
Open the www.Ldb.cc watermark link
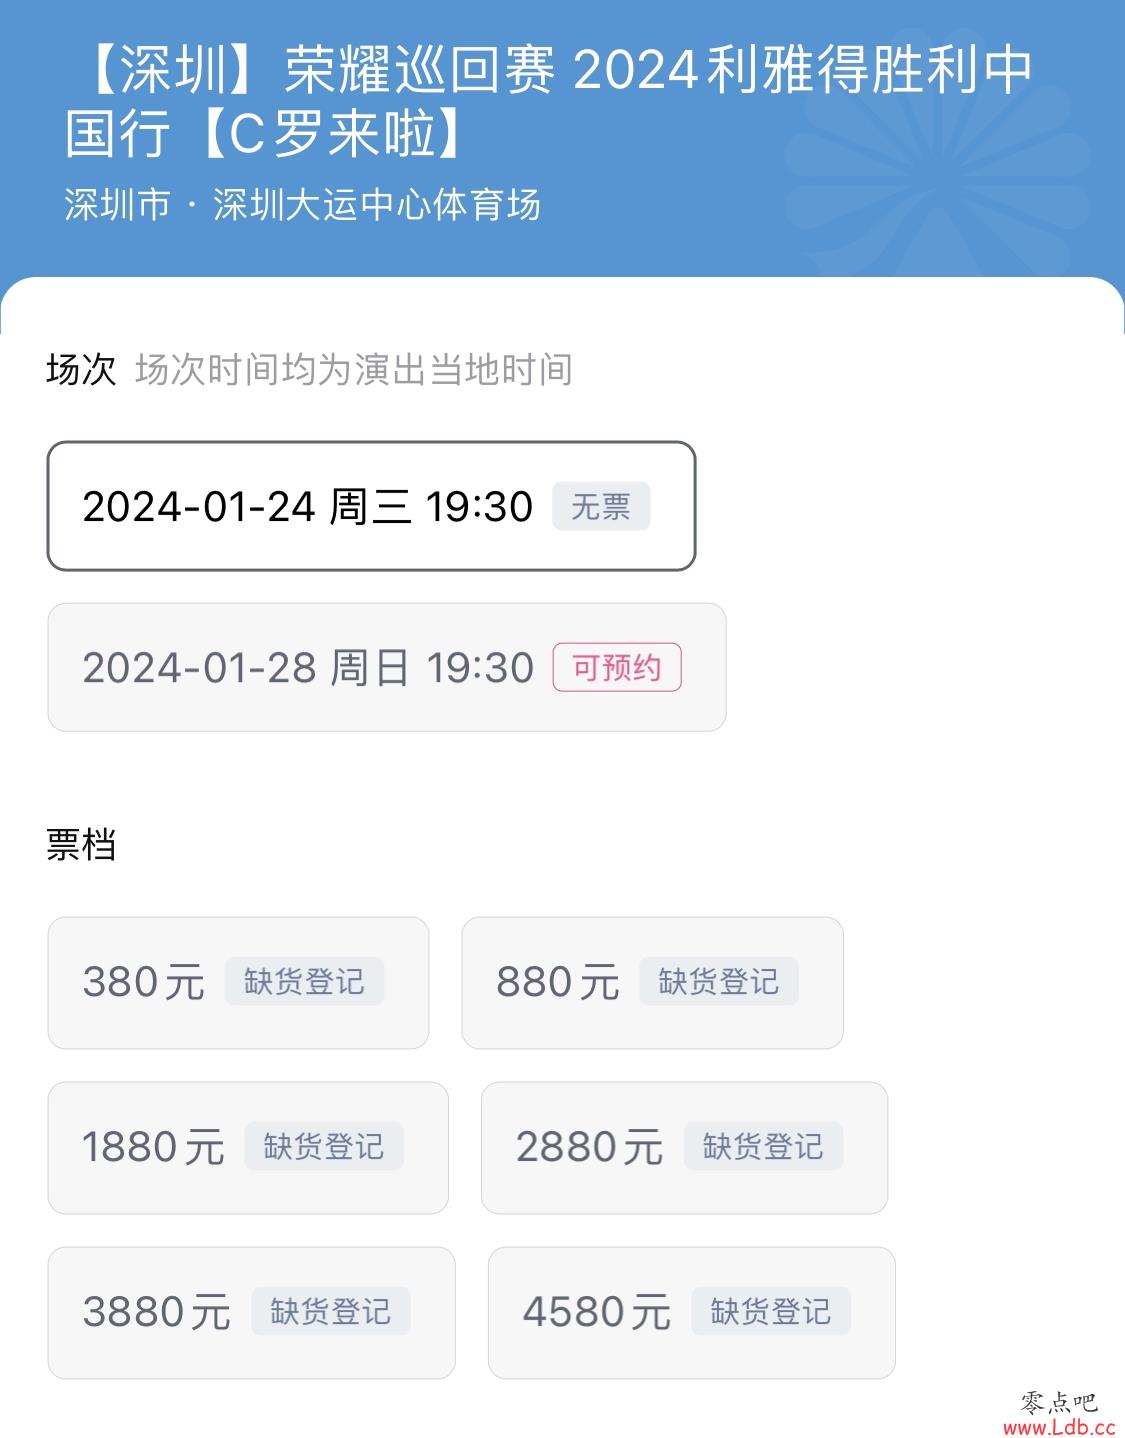click(x=1059, y=1427)
